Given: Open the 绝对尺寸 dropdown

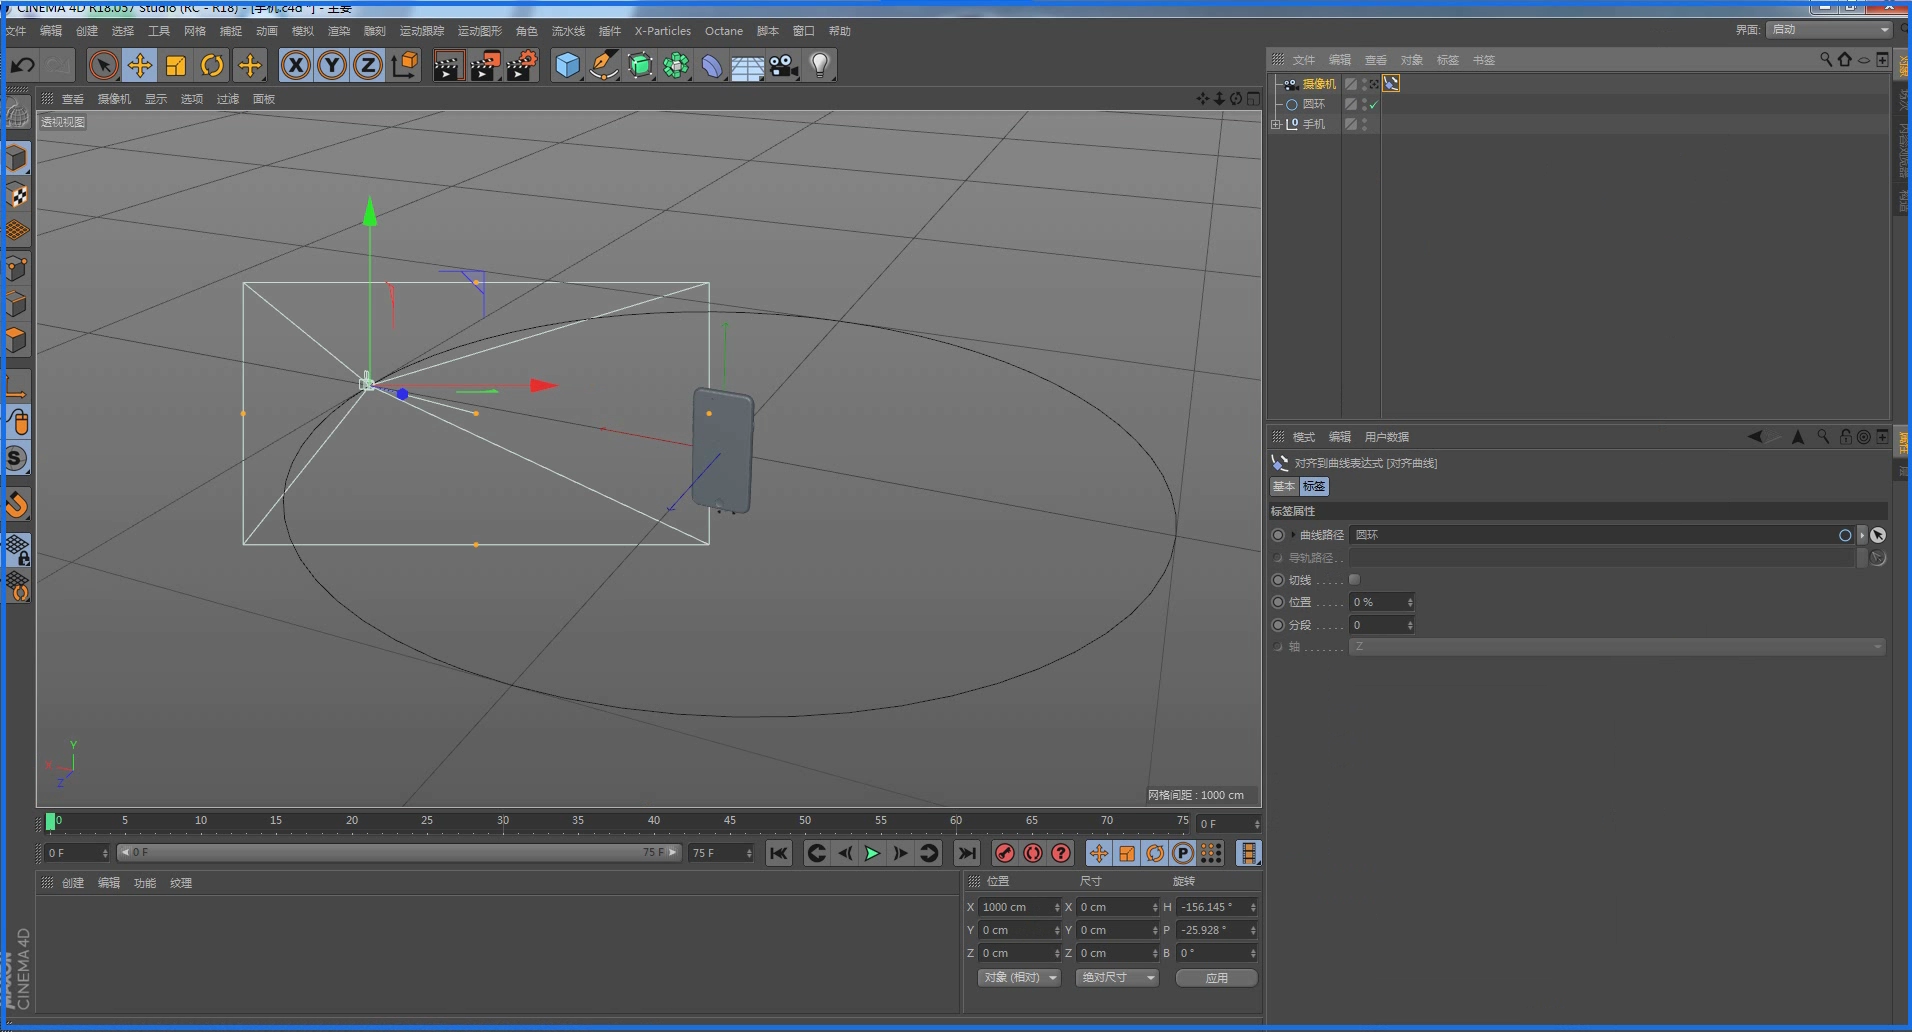Looking at the screenshot, I should 1117,977.
